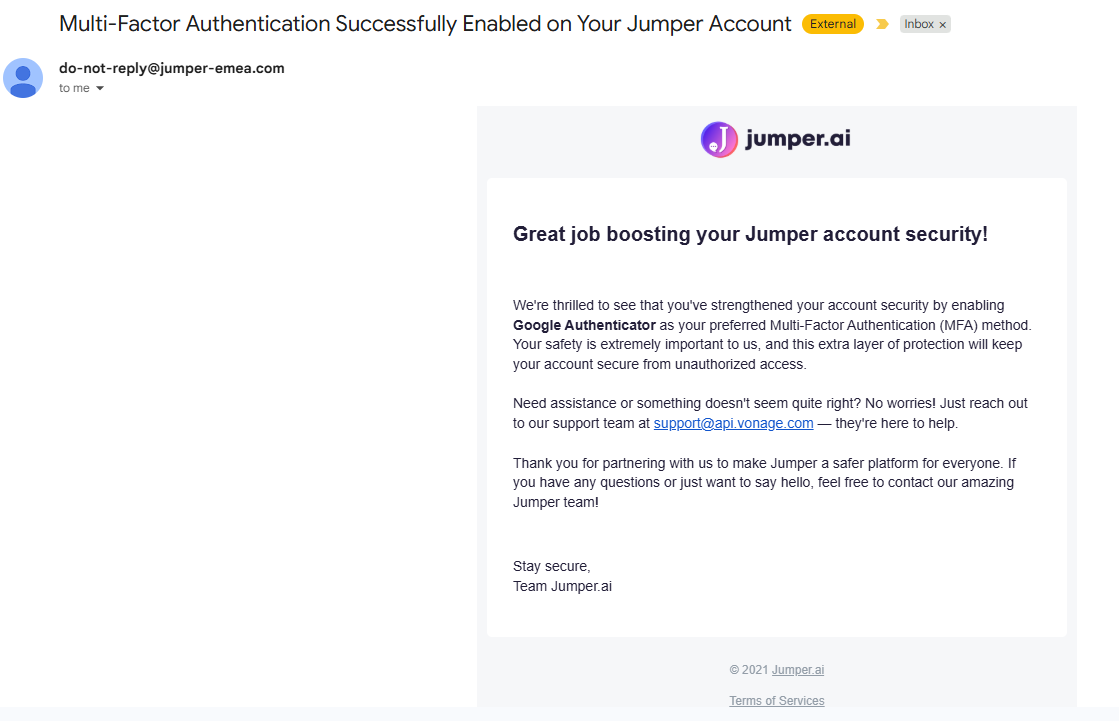Expand recipient details arrow next to "to me"
The width and height of the screenshot is (1119, 721).
[100, 89]
